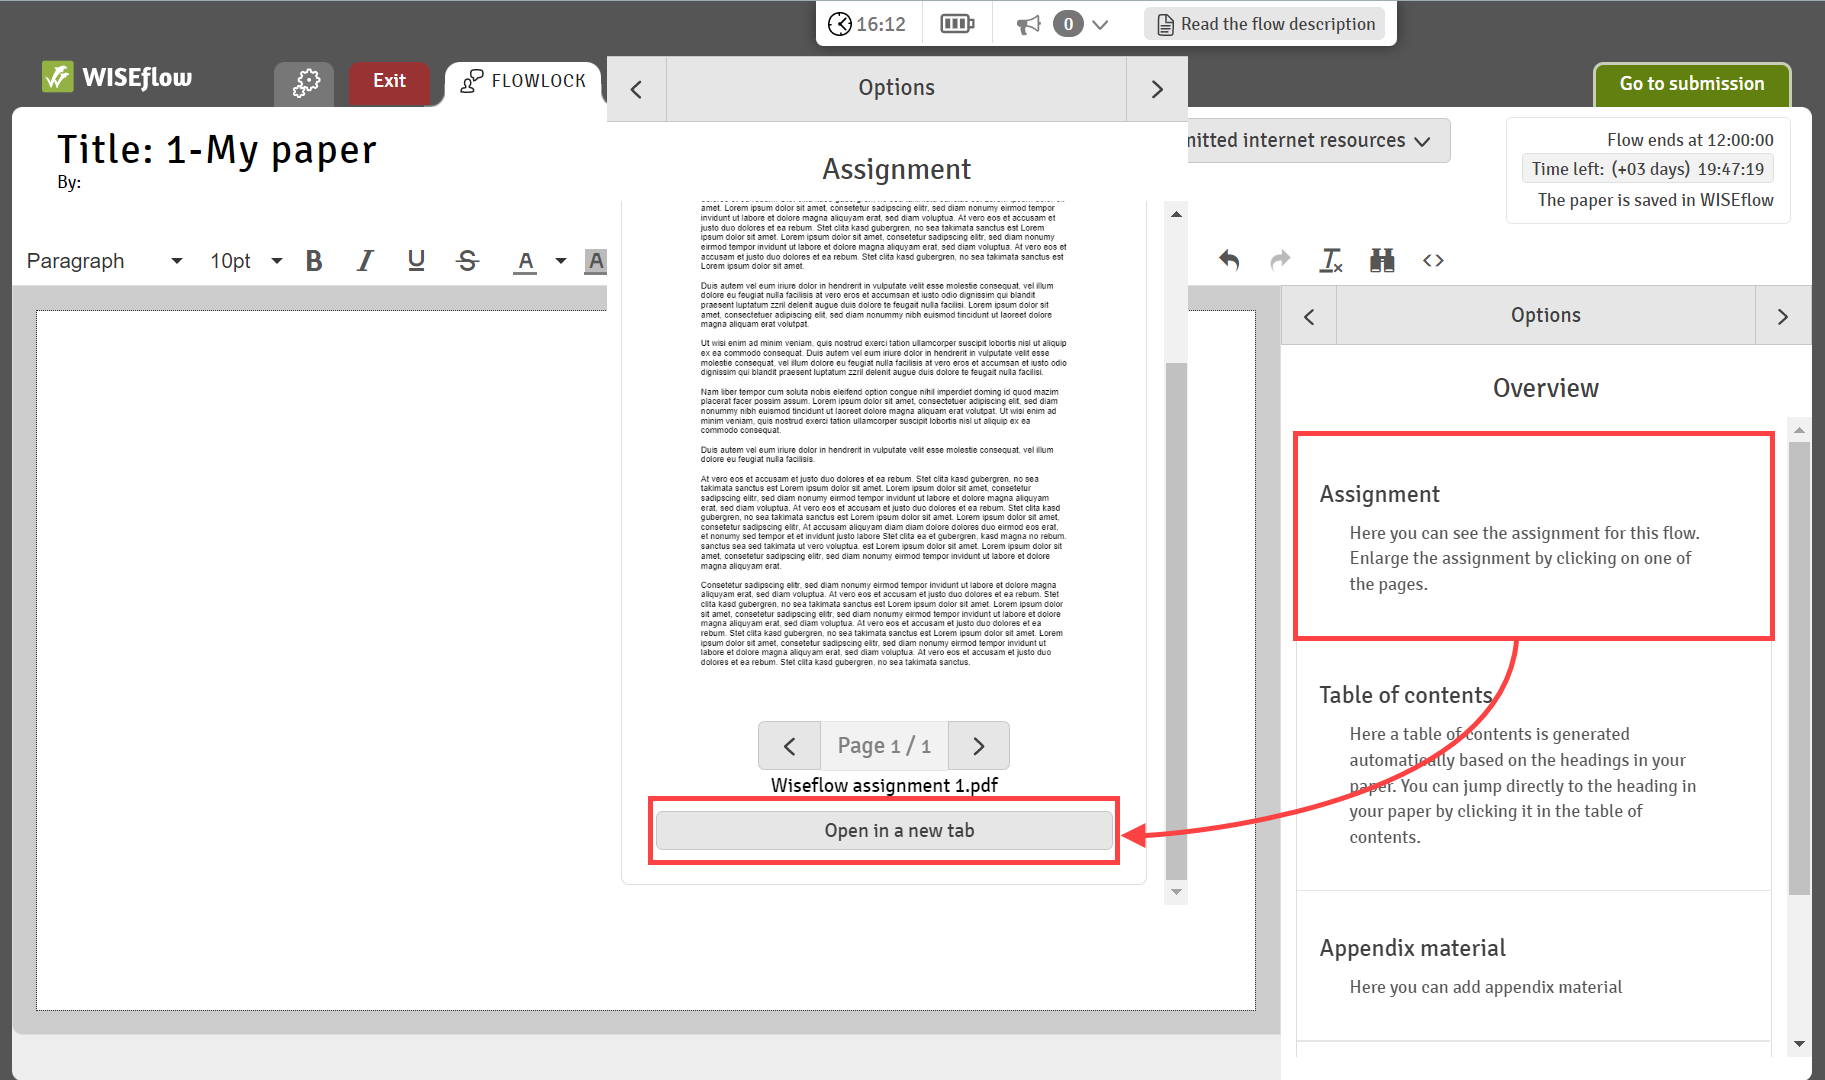Click Overview panel scrollbar up arrow

(x=1799, y=430)
